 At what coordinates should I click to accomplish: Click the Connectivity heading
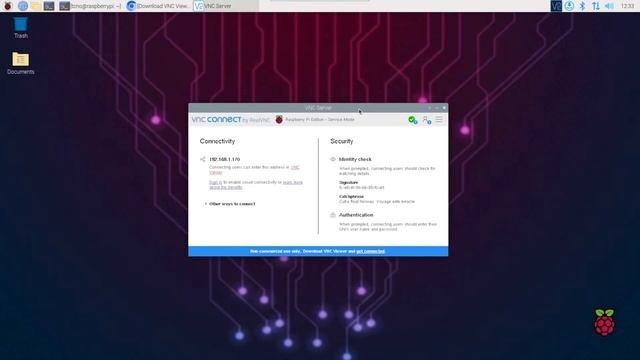[217, 141]
